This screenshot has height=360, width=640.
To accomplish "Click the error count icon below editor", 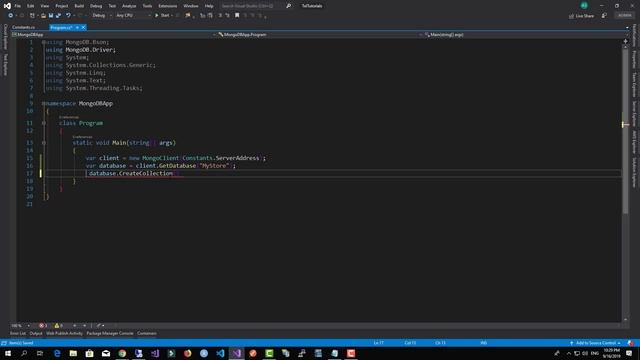I will pyautogui.click(x=41, y=325).
